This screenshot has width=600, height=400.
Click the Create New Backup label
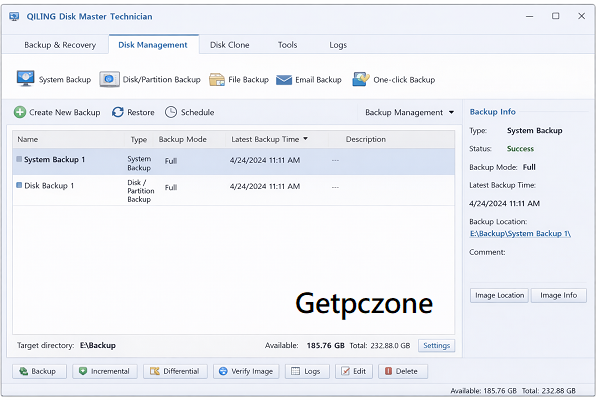[x=65, y=112]
